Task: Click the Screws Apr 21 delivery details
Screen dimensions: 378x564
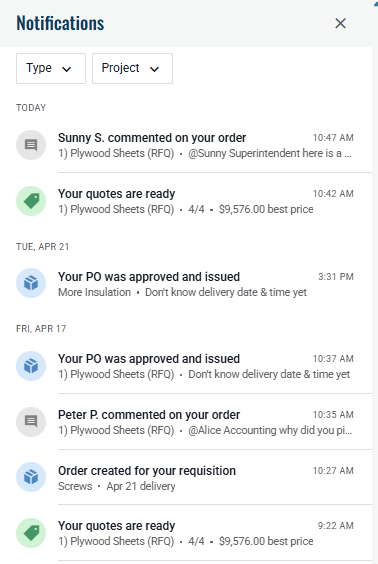Action: [x=117, y=486]
